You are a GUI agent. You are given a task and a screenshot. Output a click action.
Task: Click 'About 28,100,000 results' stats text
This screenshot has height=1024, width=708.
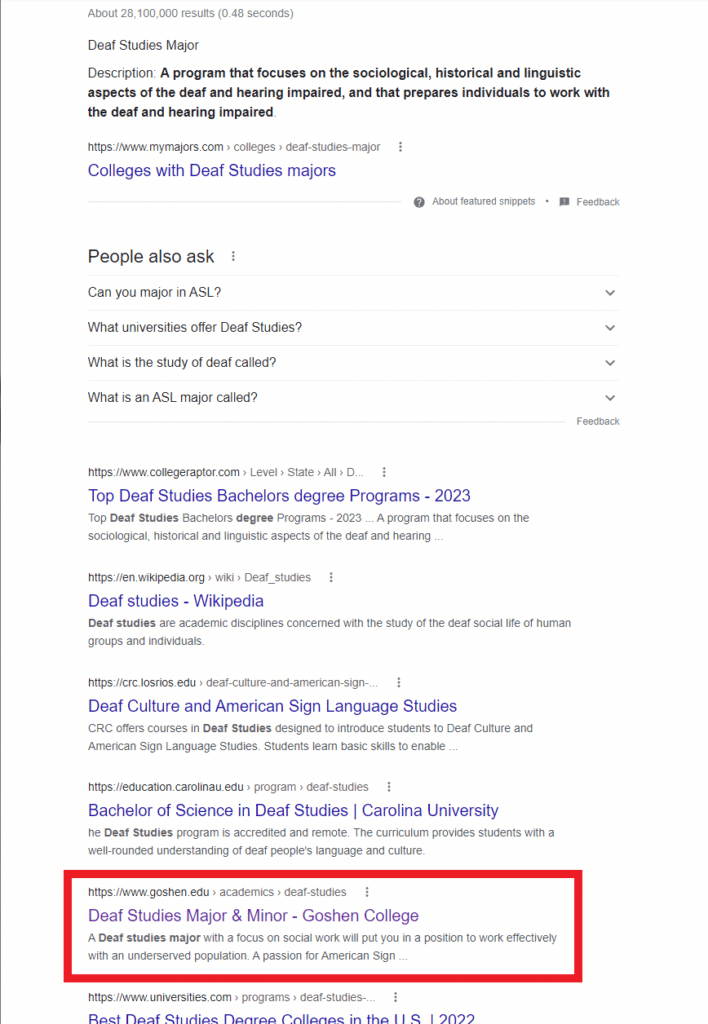[x=191, y=13]
